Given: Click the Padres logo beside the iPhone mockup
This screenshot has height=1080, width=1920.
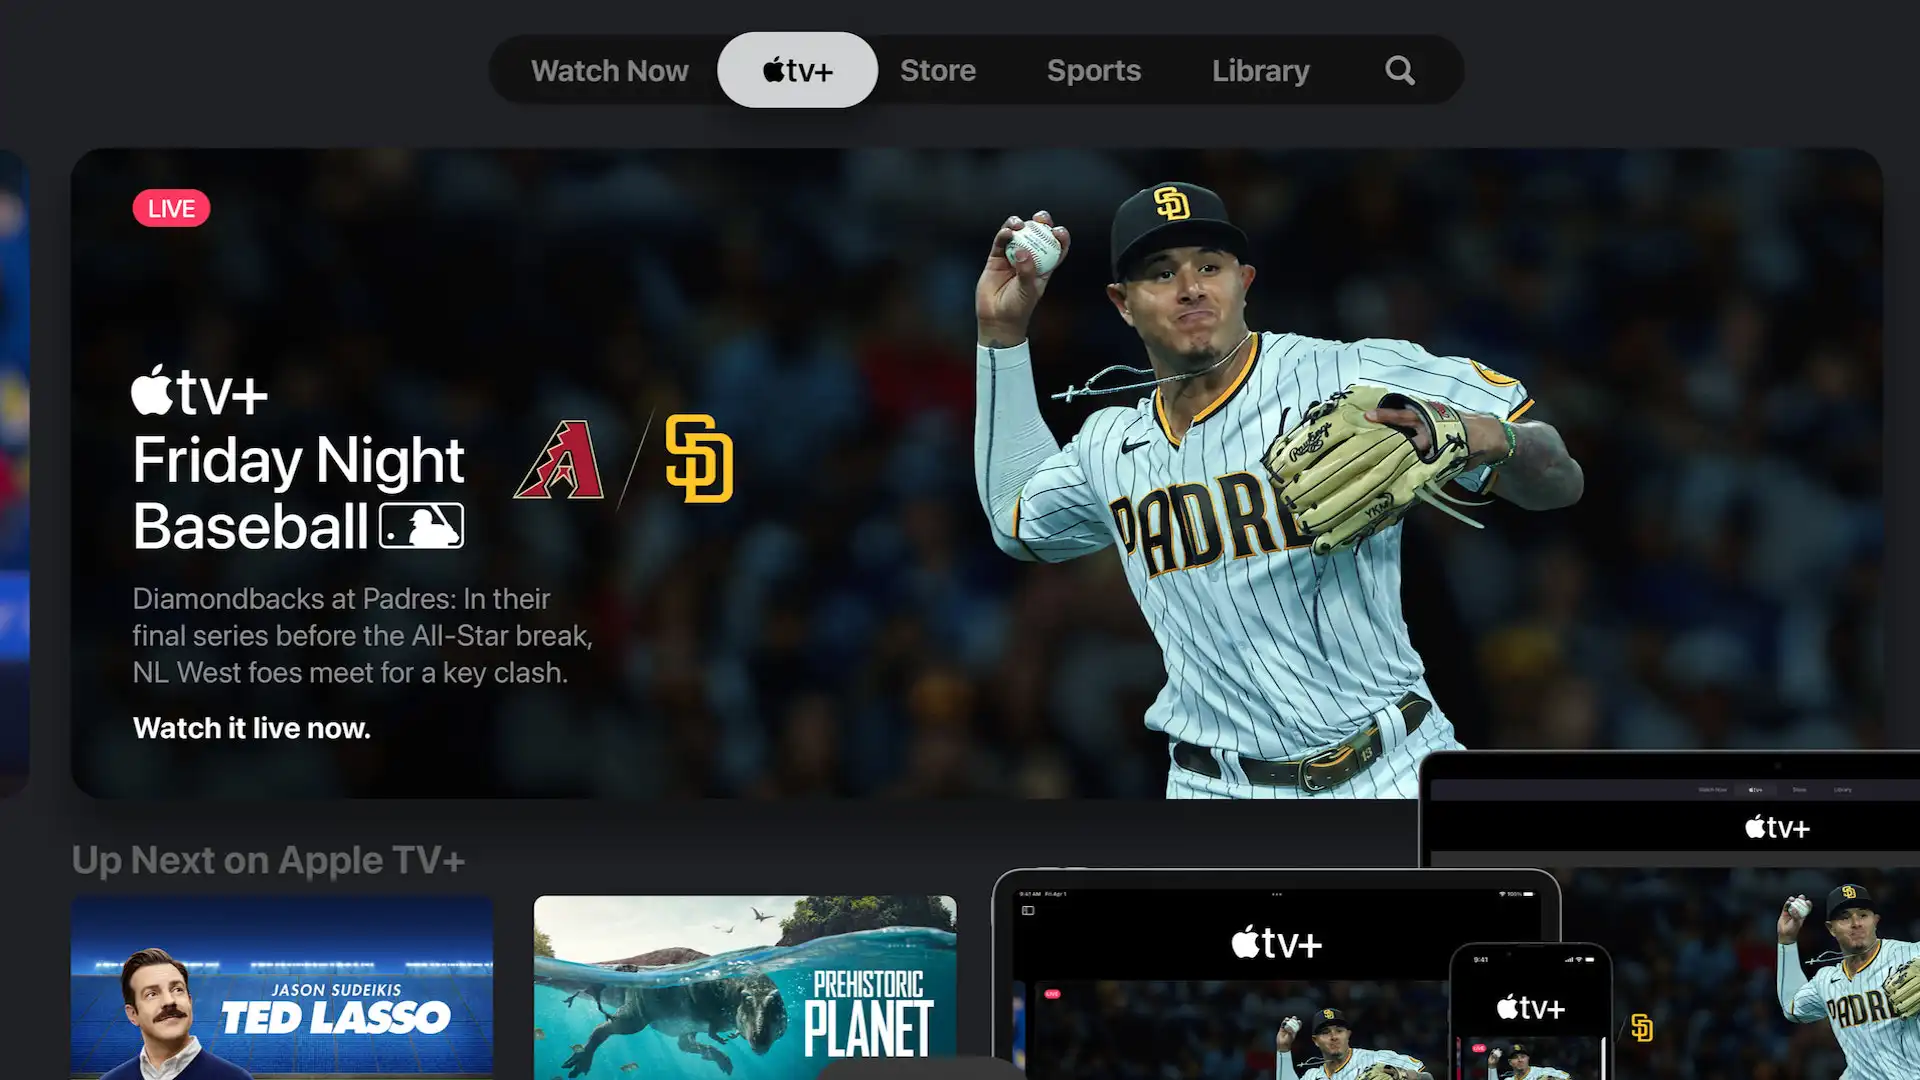Looking at the screenshot, I should click(1641, 1028).
